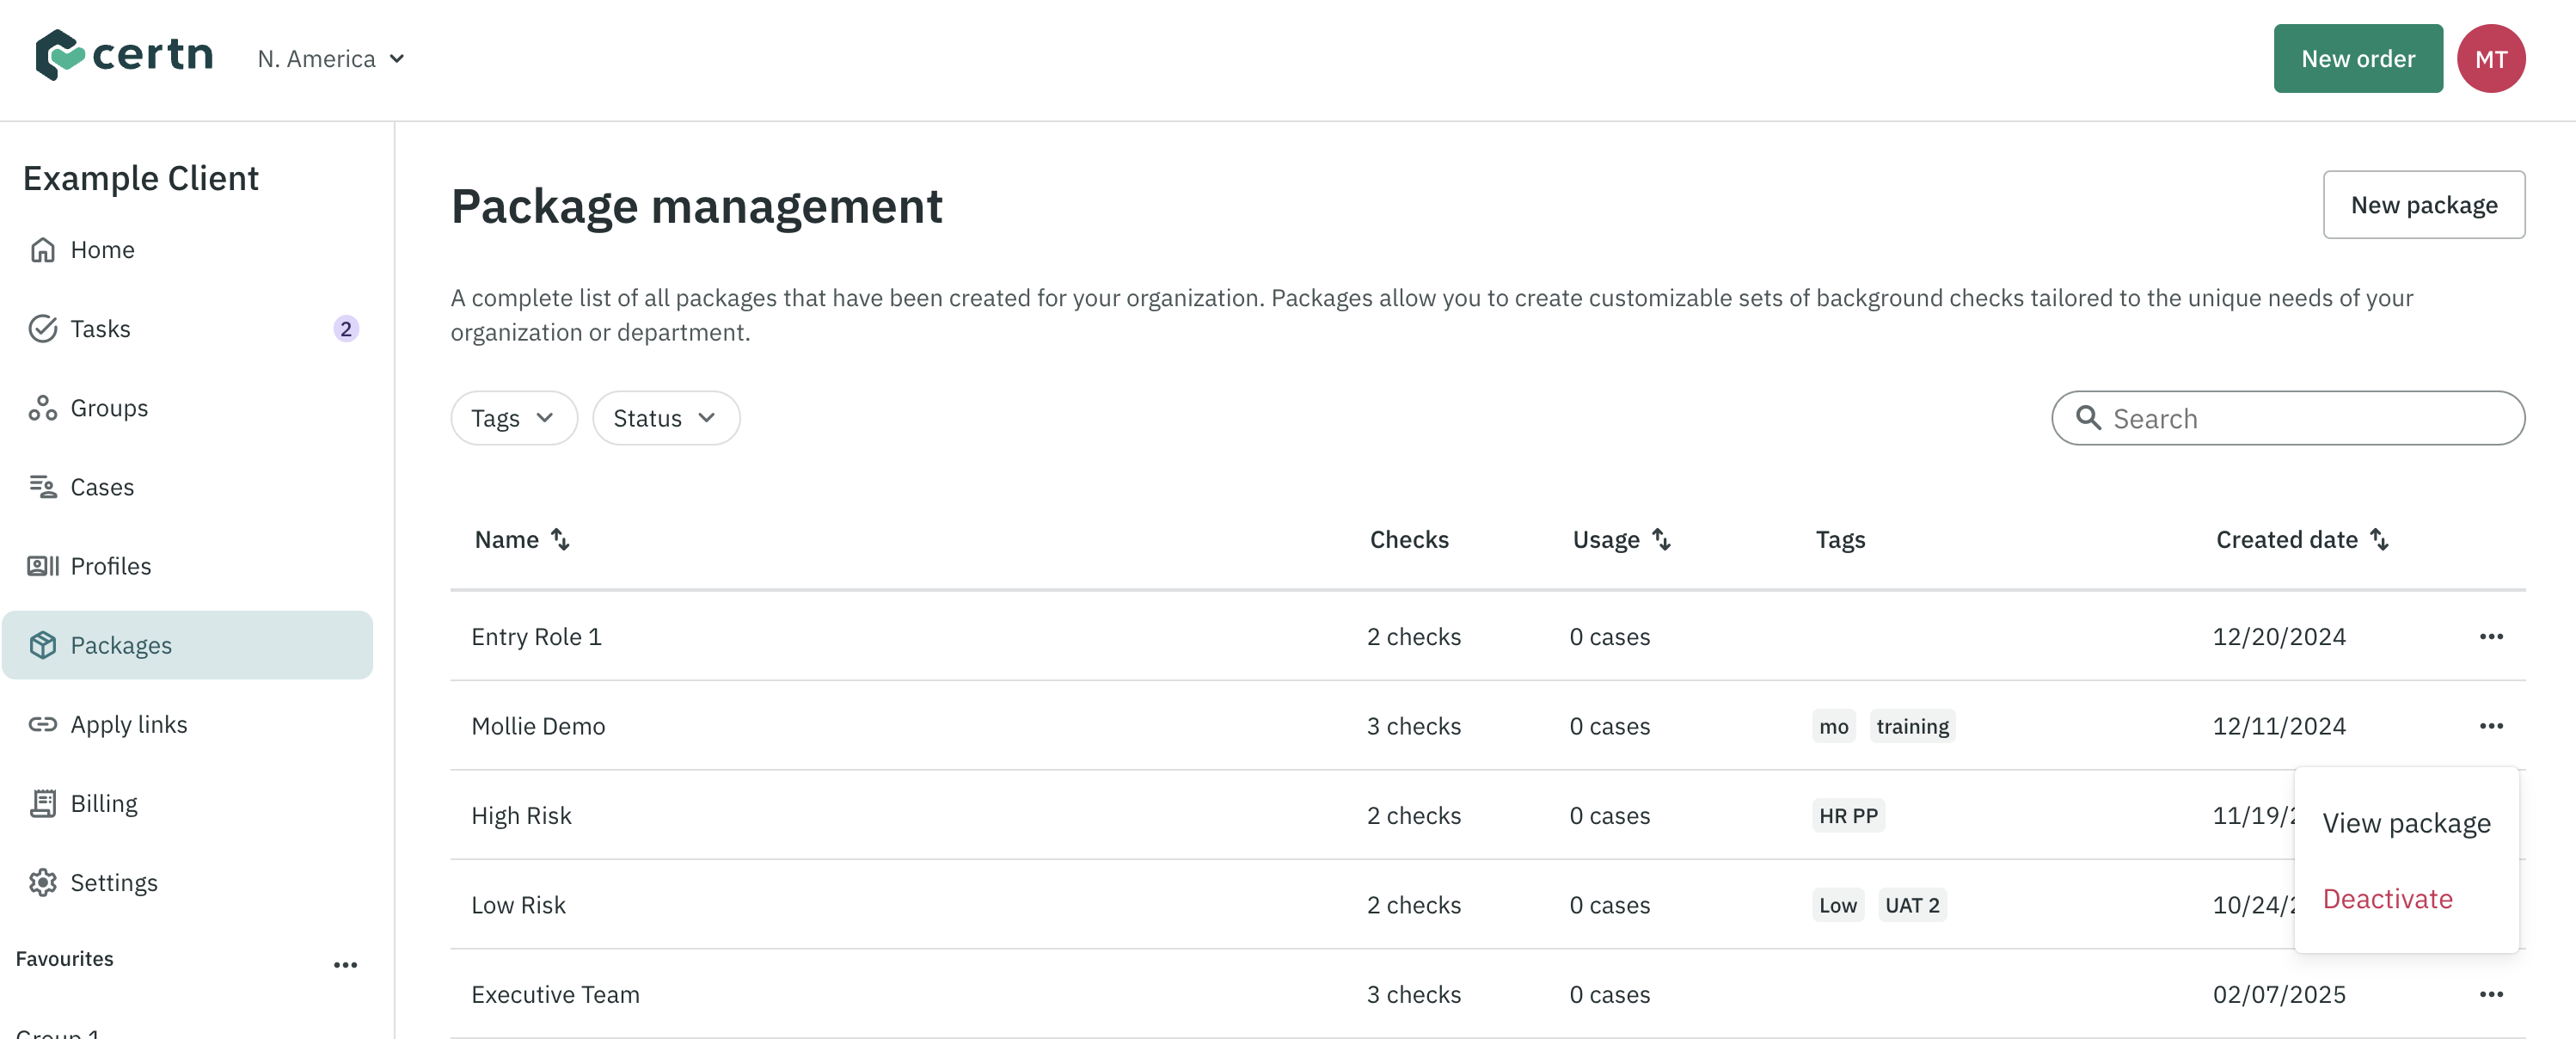Click the New order button
The image size is (2576, 1039).
[2357, 58]
